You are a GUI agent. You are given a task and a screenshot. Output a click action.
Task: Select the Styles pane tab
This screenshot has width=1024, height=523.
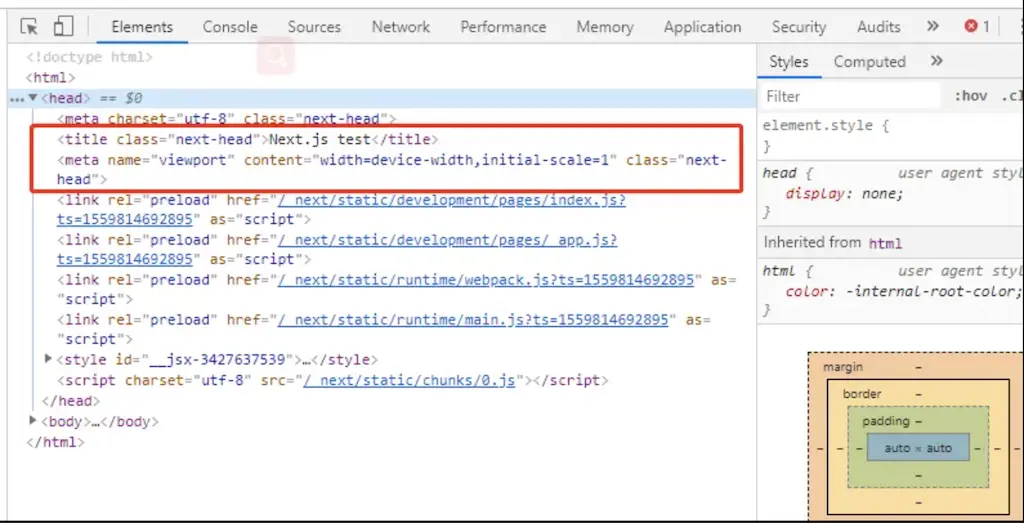tap(788, 62)
